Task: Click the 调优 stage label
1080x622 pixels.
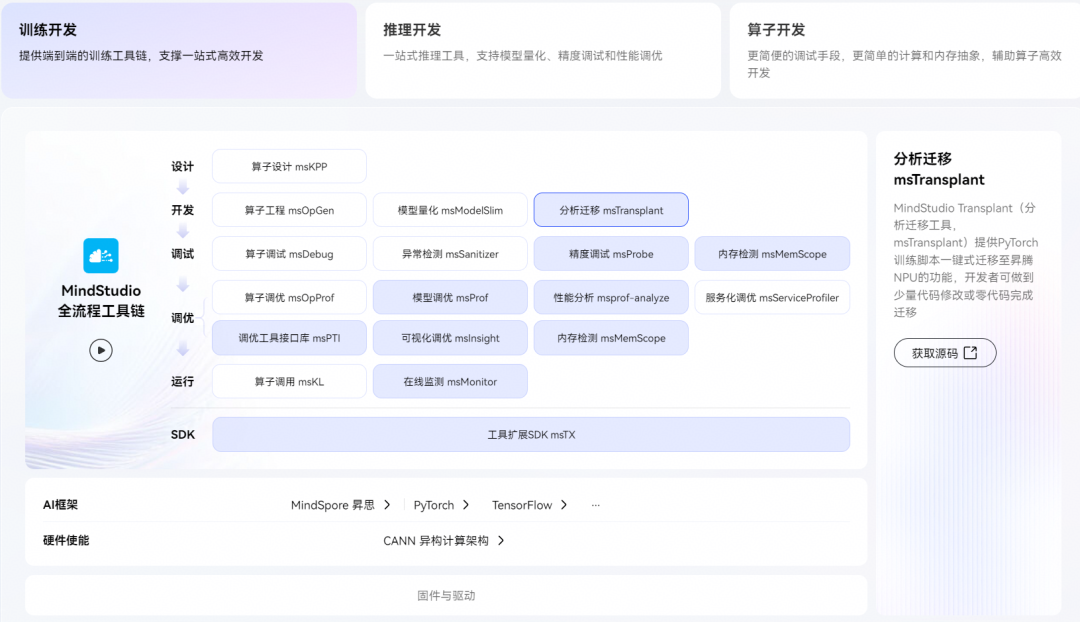Action: click(x=183, y=318)
